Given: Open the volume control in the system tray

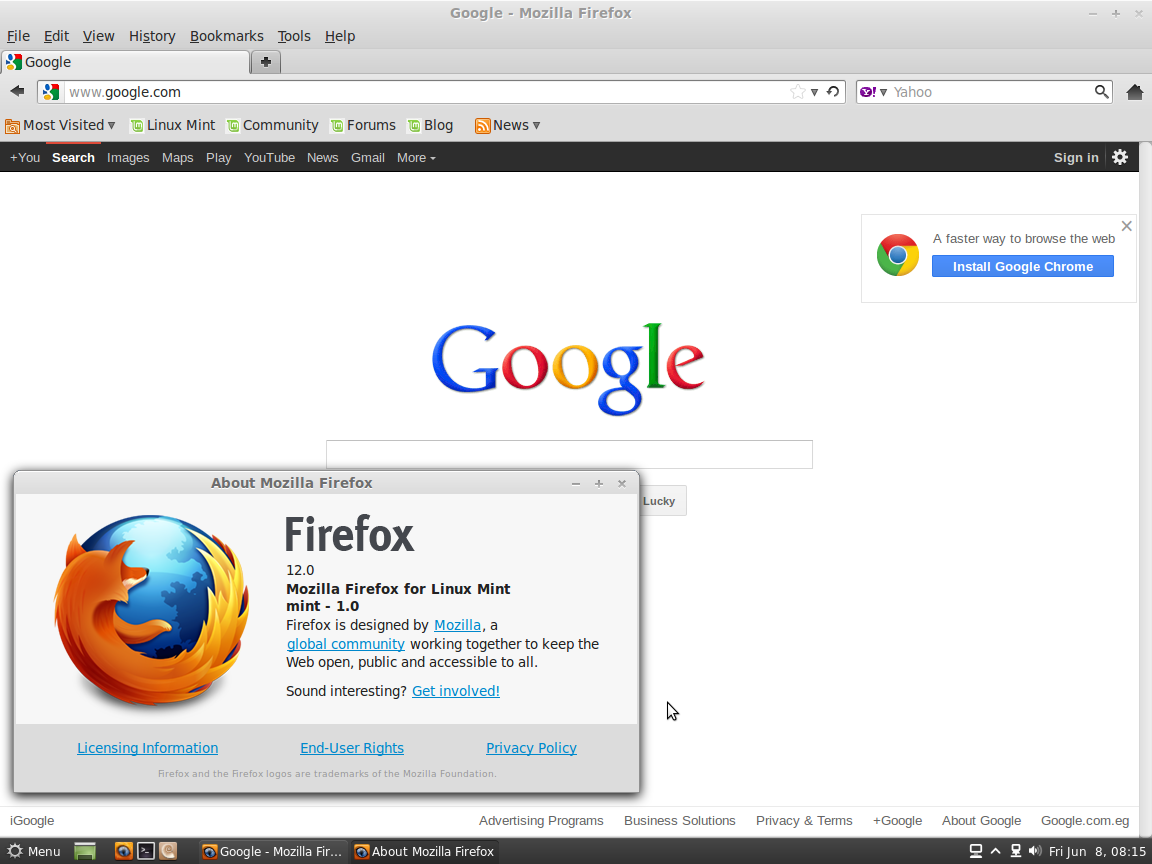Looking at the screenshot, I should (1034, 851).
